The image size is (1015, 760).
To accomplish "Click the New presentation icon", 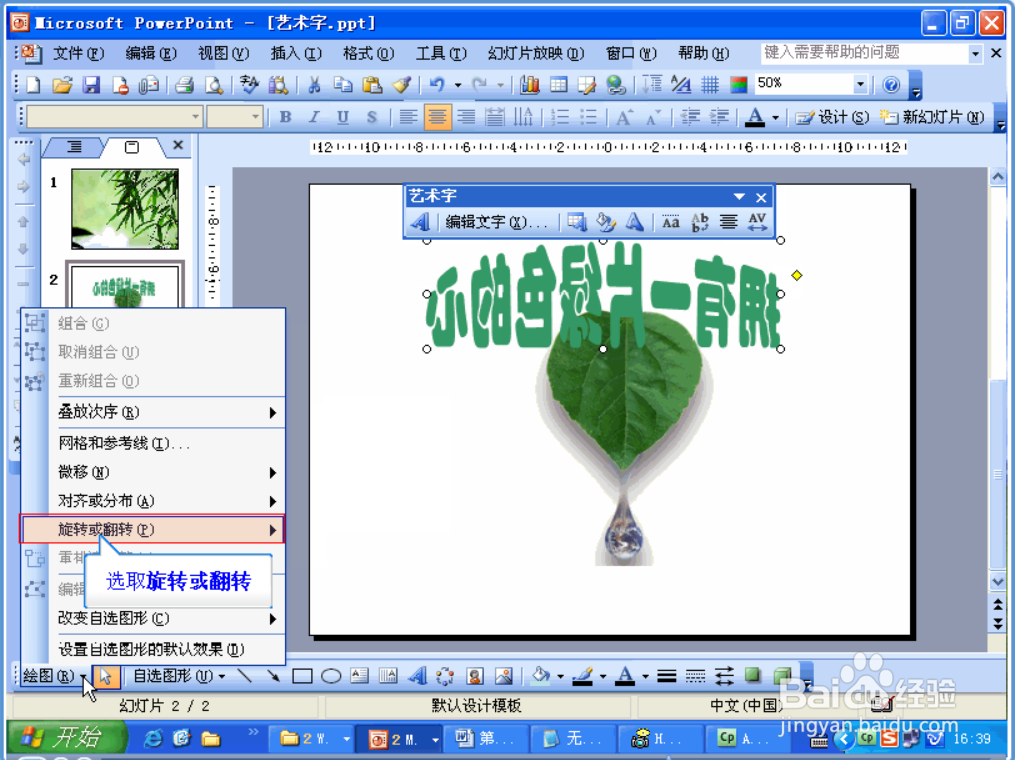I will coord(33,85).
